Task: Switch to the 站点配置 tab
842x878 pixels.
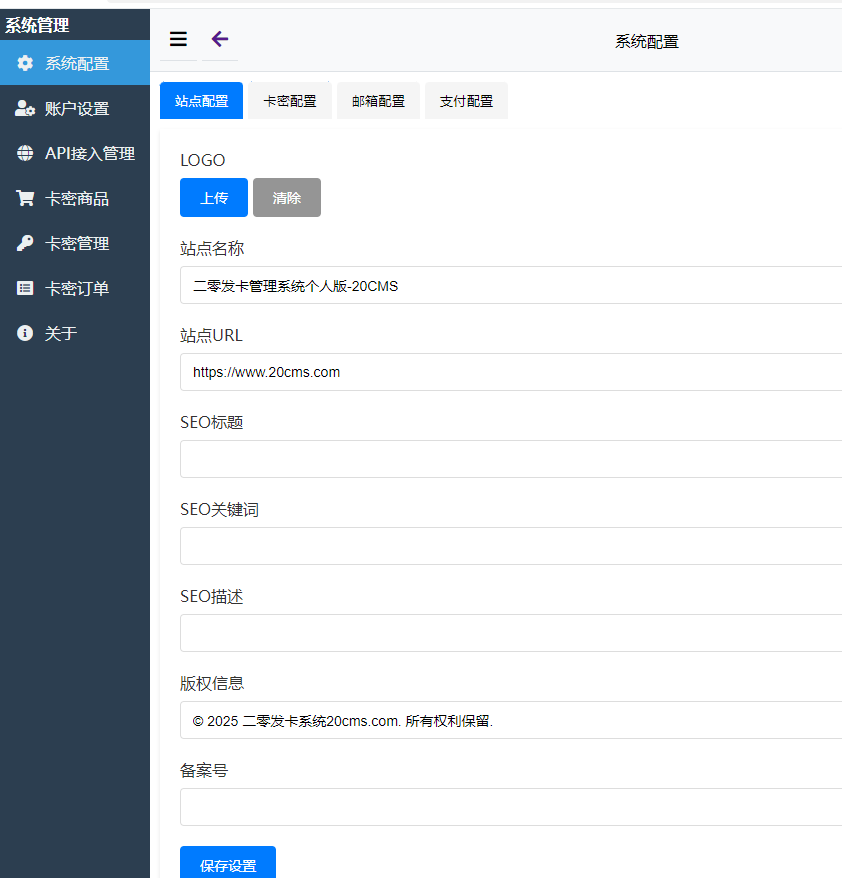Action: coord(202,101)
